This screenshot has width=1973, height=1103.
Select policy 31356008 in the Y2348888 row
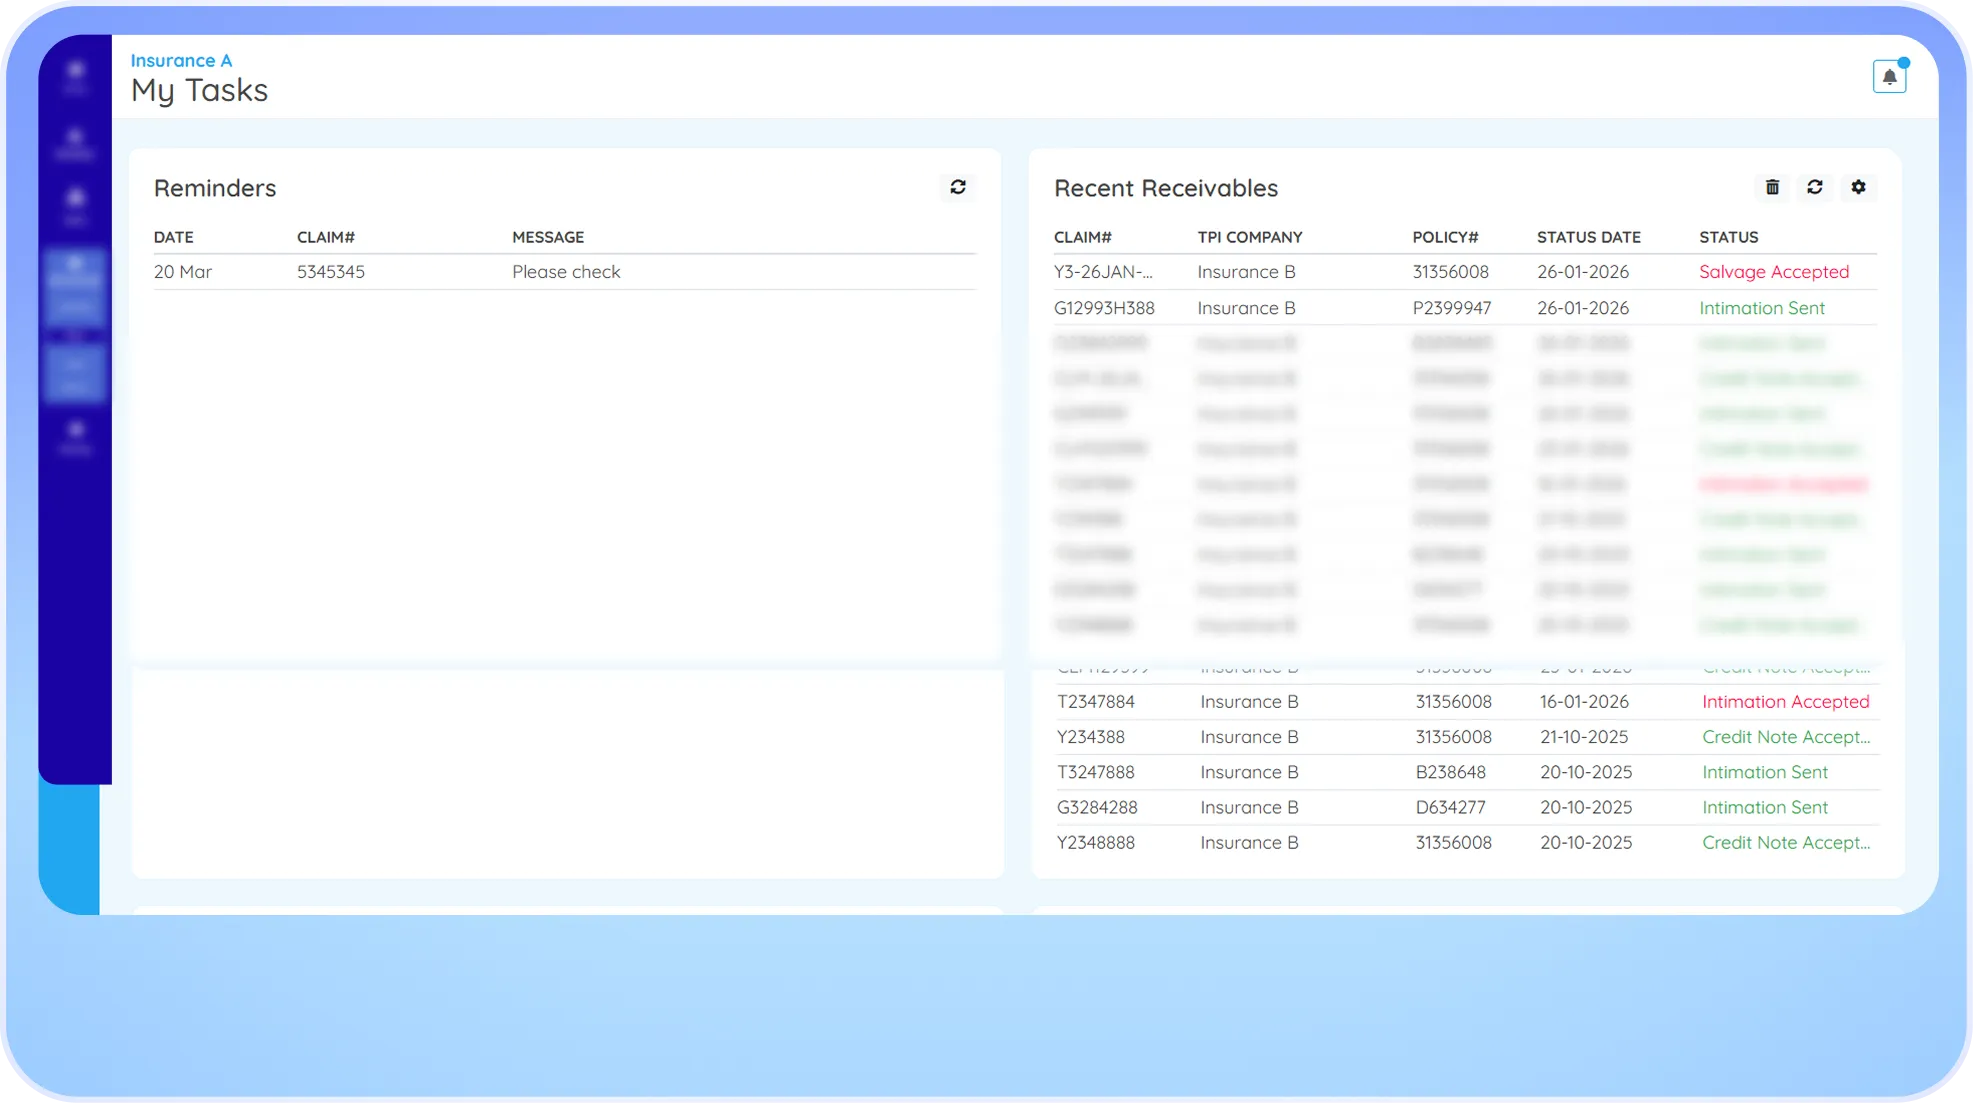coord(1453,843)
